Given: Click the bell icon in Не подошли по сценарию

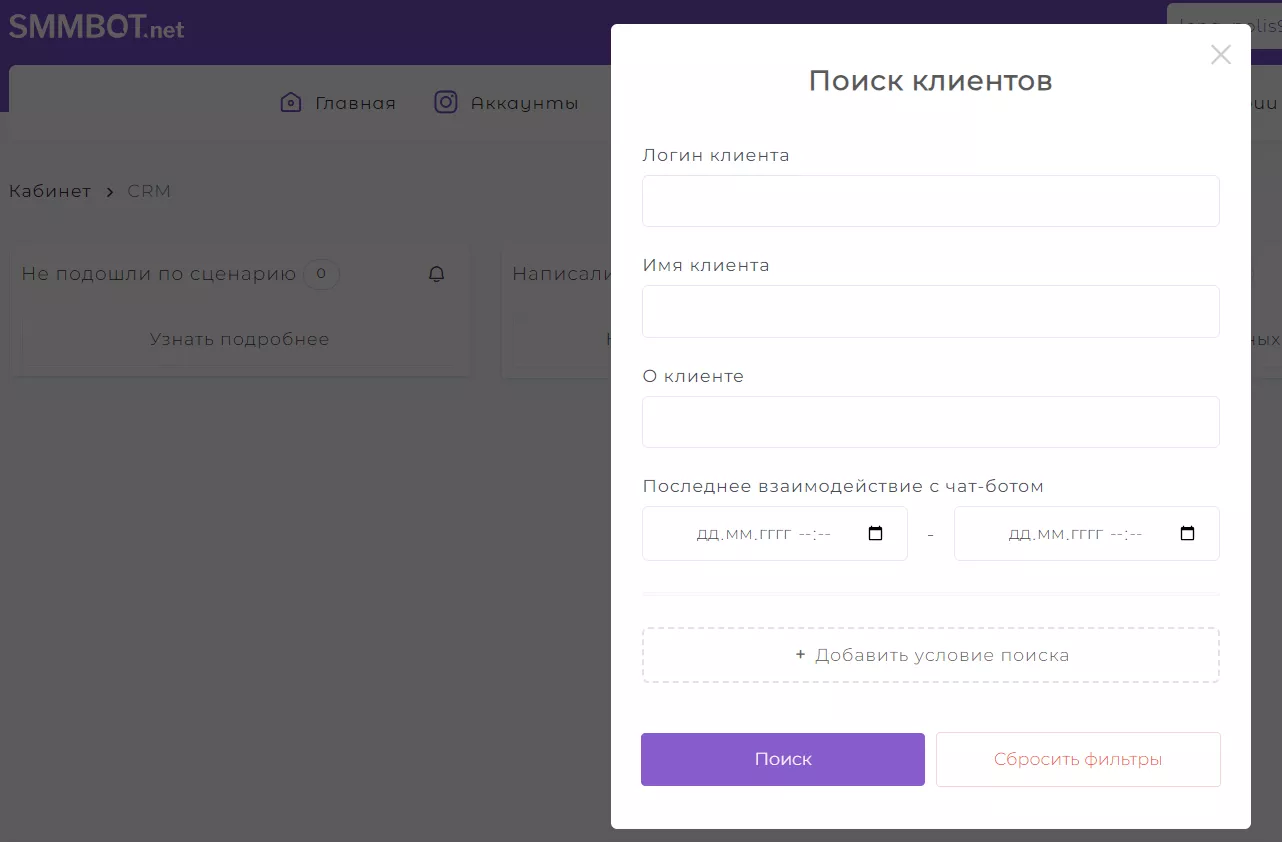Looking at the screenshot, I should pyautogui.click(x=436, y=274).
